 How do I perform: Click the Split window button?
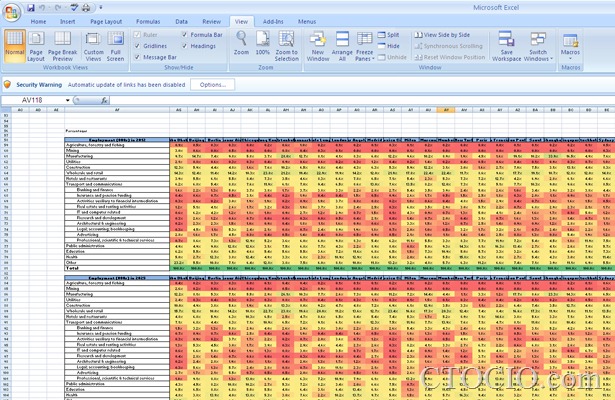tap(388, 34)
